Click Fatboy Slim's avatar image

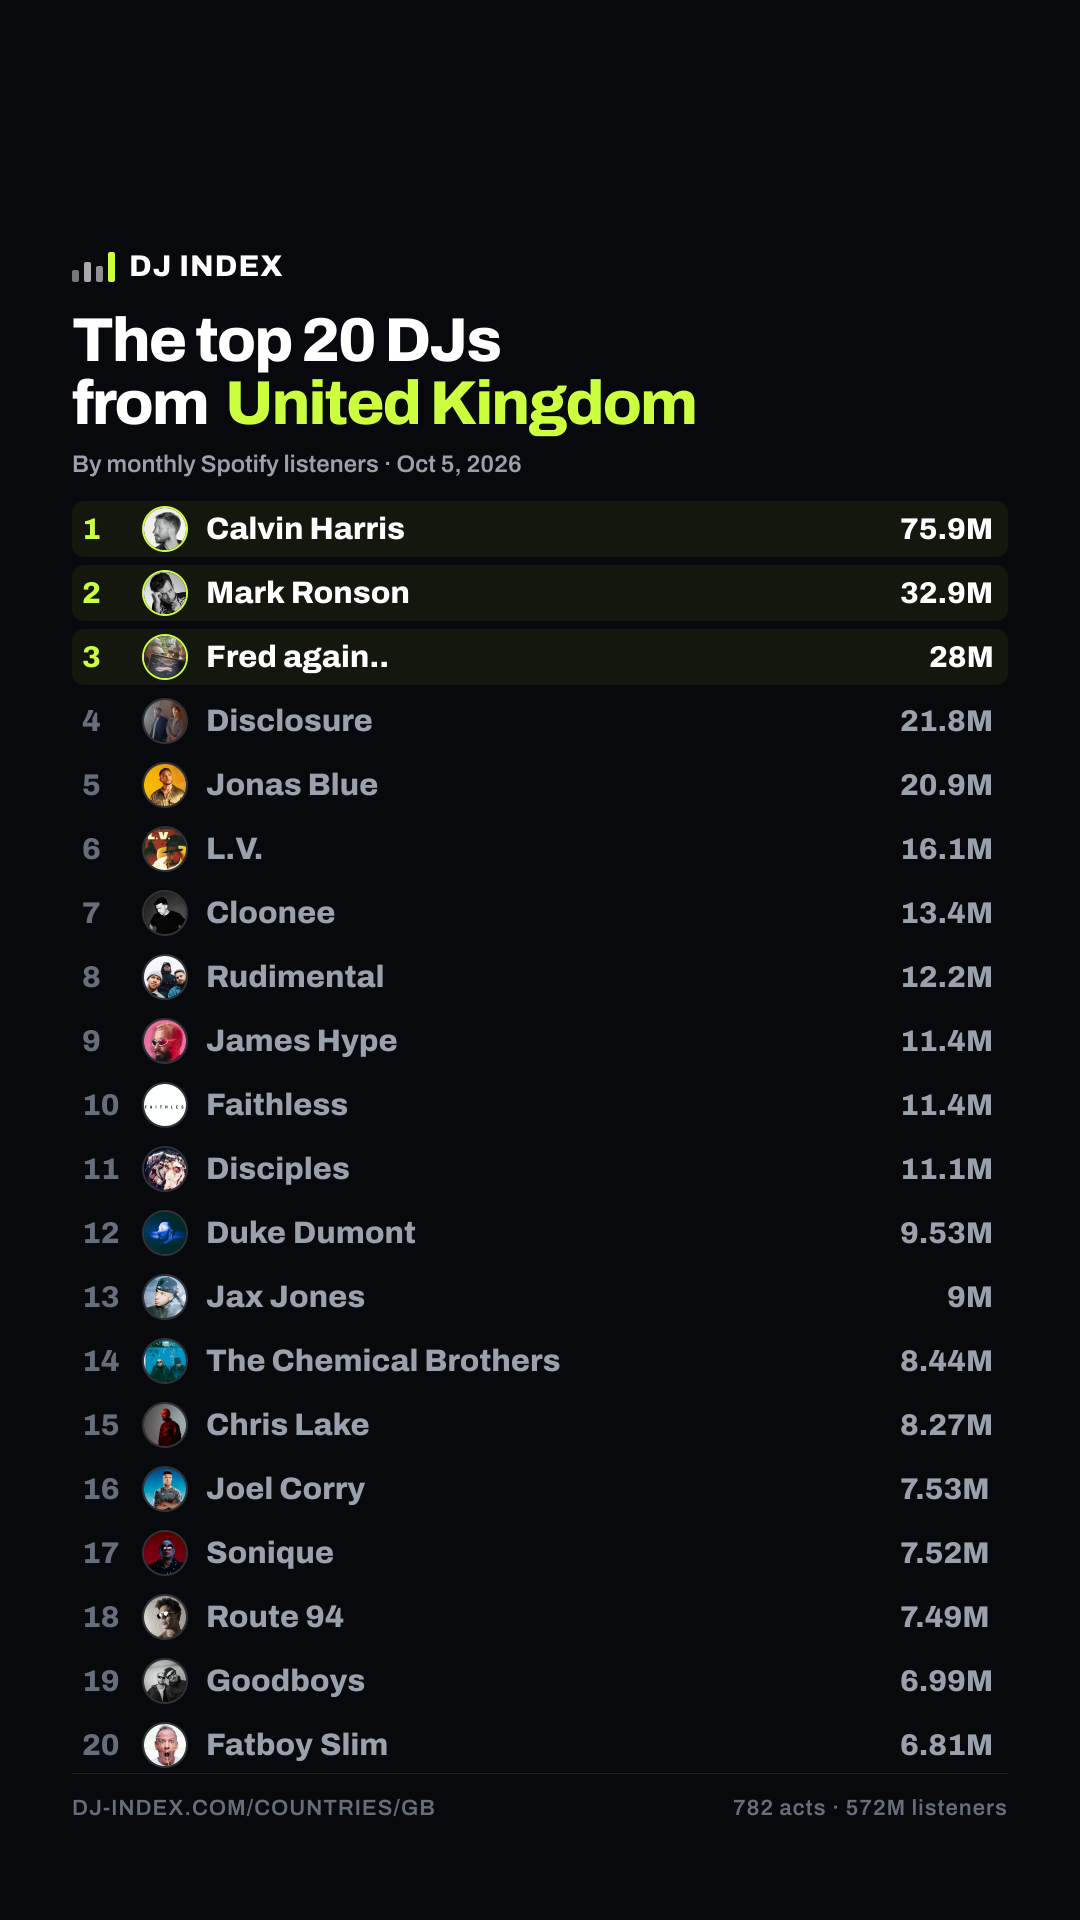[x=165, y=1745]
